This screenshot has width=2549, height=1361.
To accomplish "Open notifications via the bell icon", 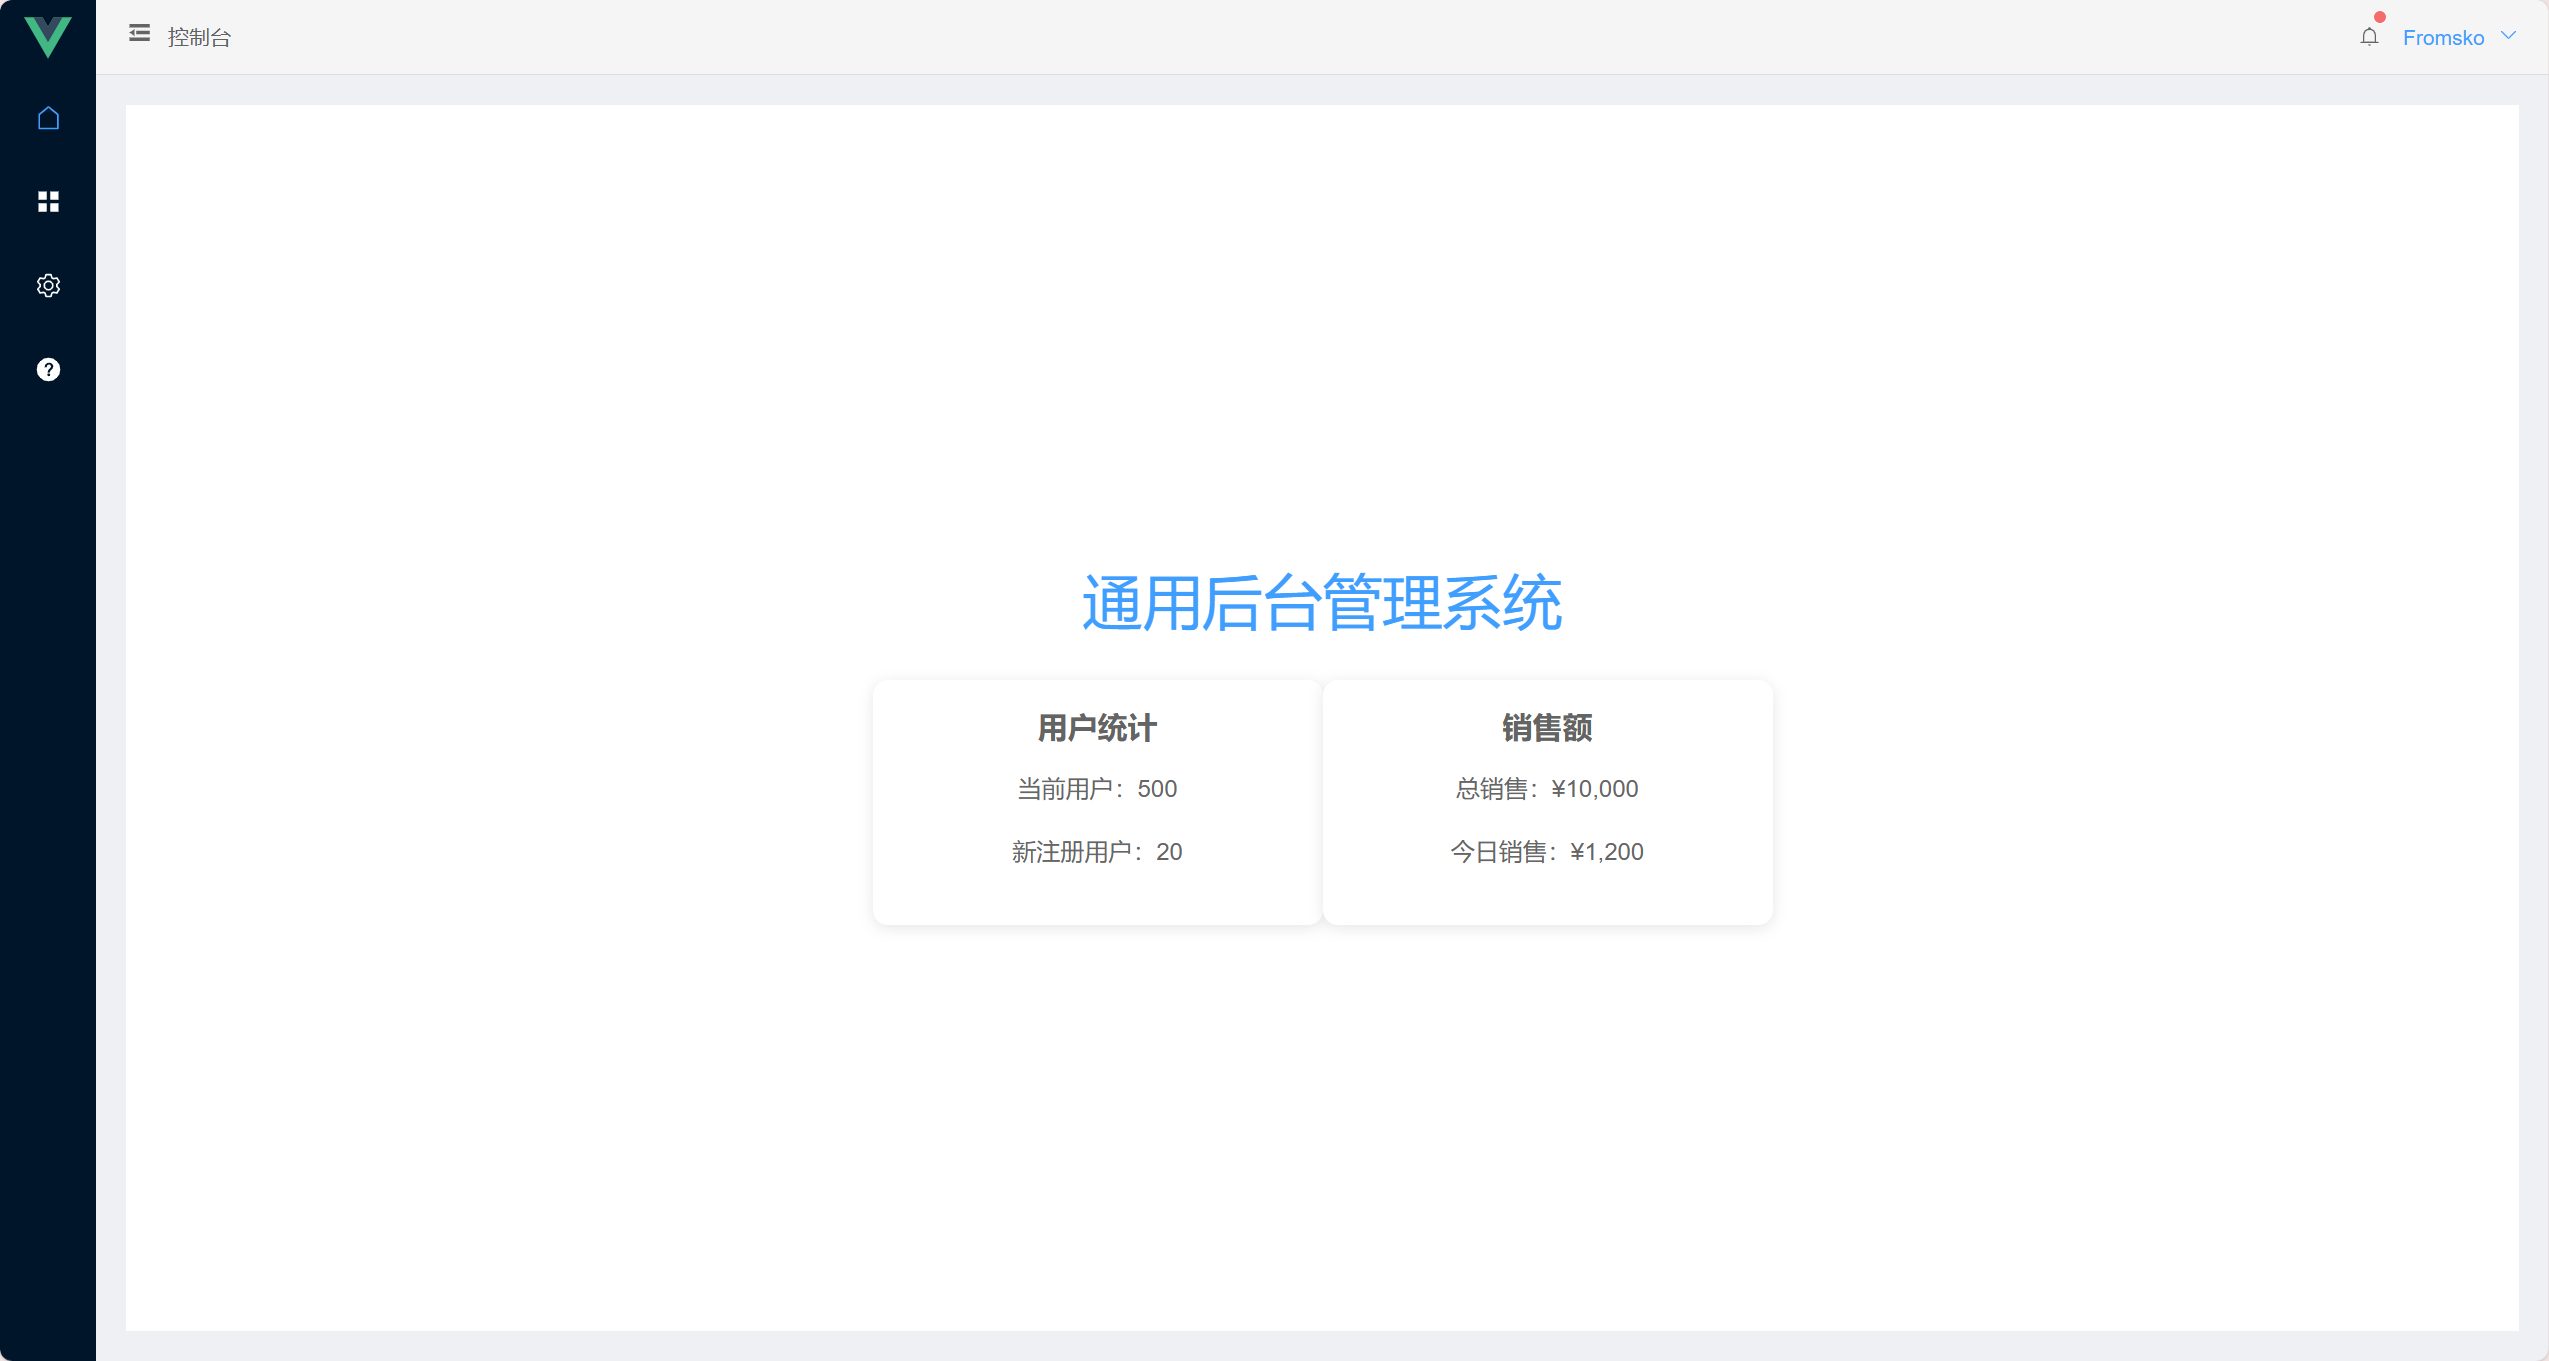I will [x=2368, y=38].
